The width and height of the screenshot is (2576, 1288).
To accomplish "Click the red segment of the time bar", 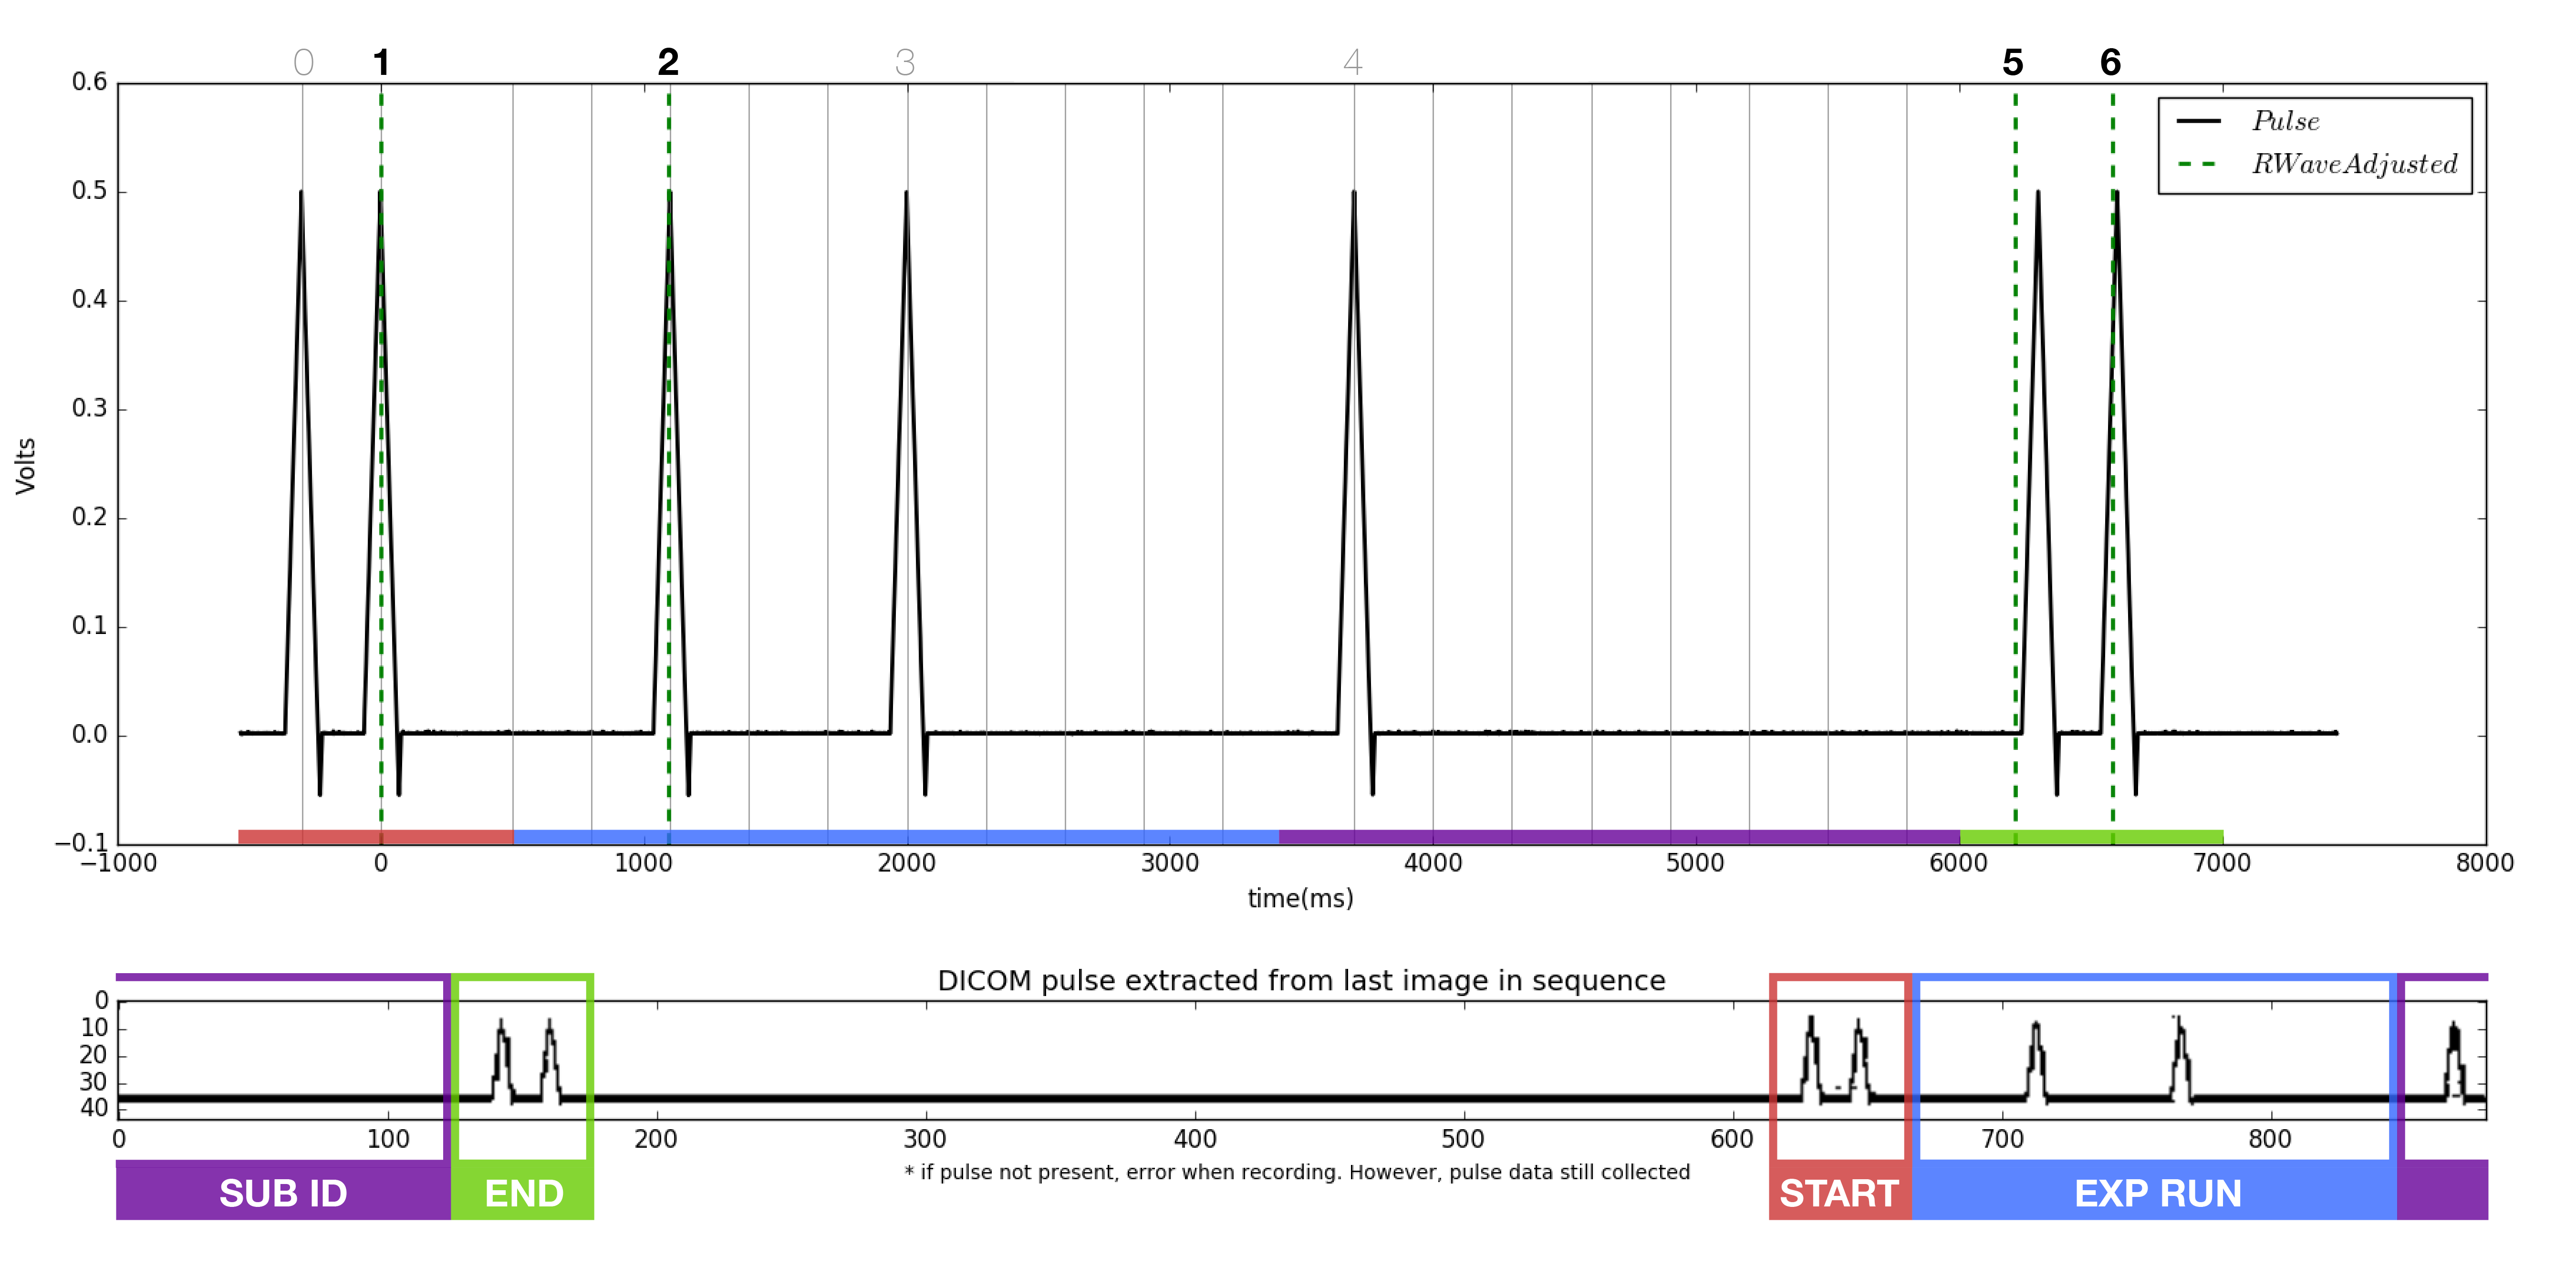I will [x=376, y=837].
